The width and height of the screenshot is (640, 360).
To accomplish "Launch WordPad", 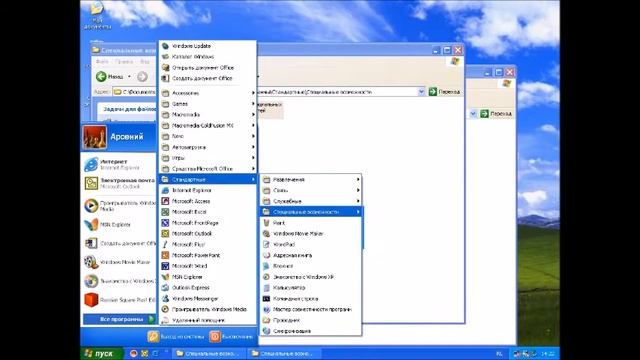I will (311, 244).
